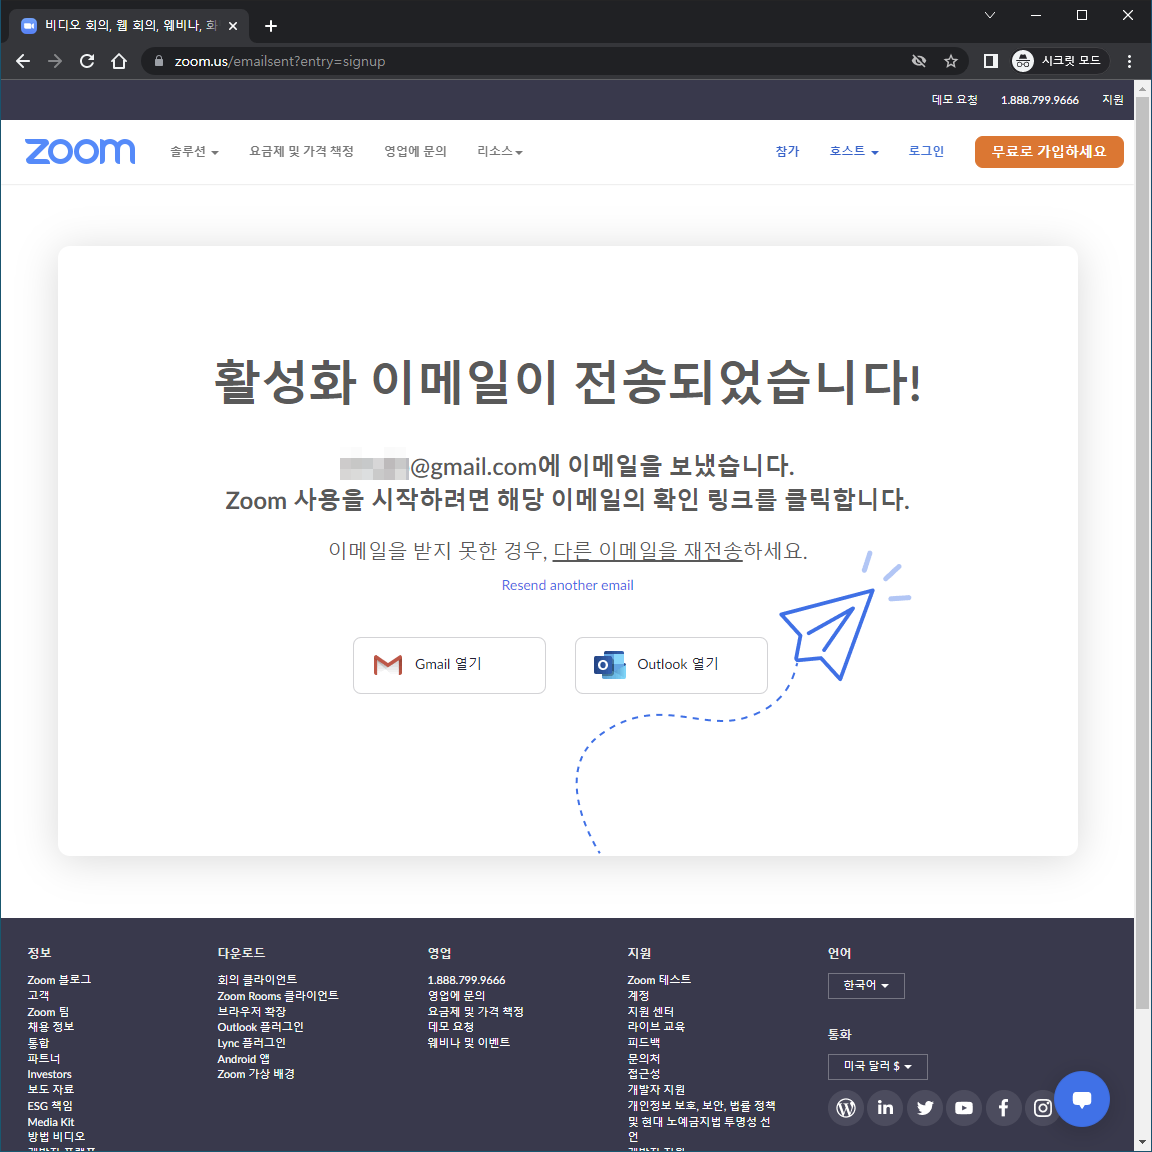Open 접근성 footer link
This screenshot has width=1152, height=1152.
pos(644,1073)
